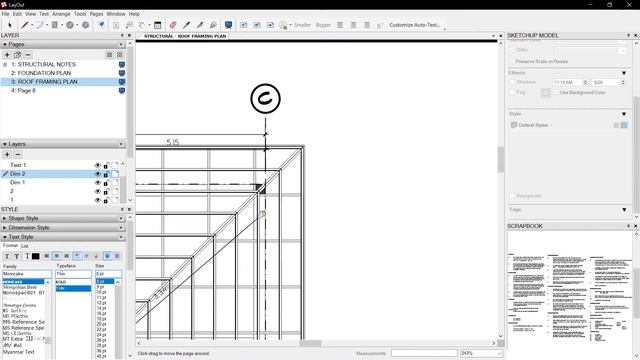Activate the Join tool
Screen dimensions: 640x360
coord(213,25)
